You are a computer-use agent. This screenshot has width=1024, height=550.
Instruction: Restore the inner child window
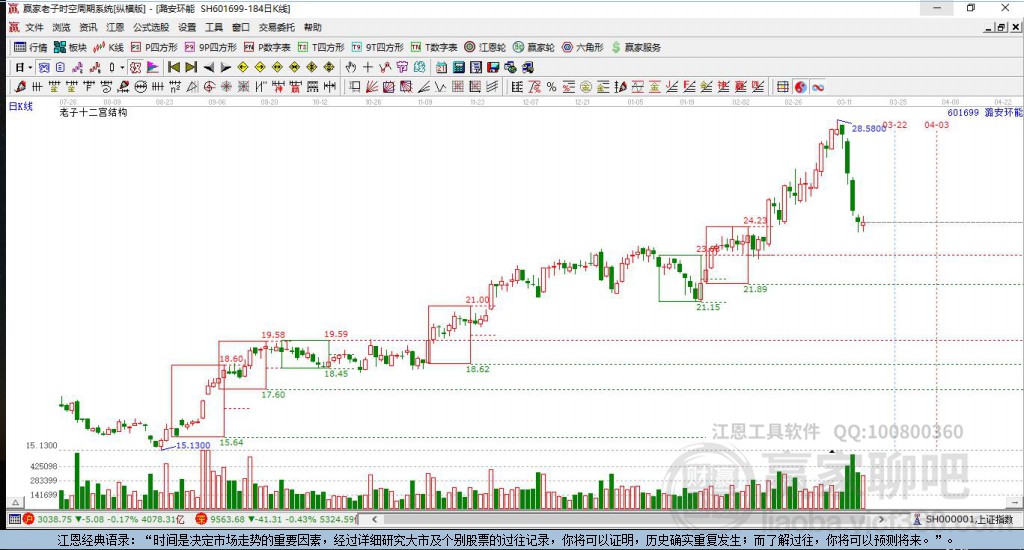click(x=1001, y=27)
